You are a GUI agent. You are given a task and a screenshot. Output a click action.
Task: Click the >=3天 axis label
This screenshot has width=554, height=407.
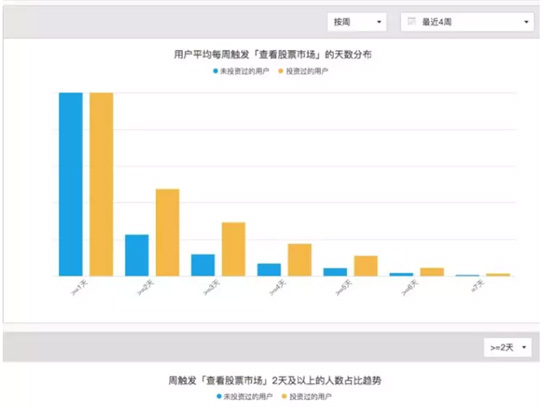click(x=212, y=287)
